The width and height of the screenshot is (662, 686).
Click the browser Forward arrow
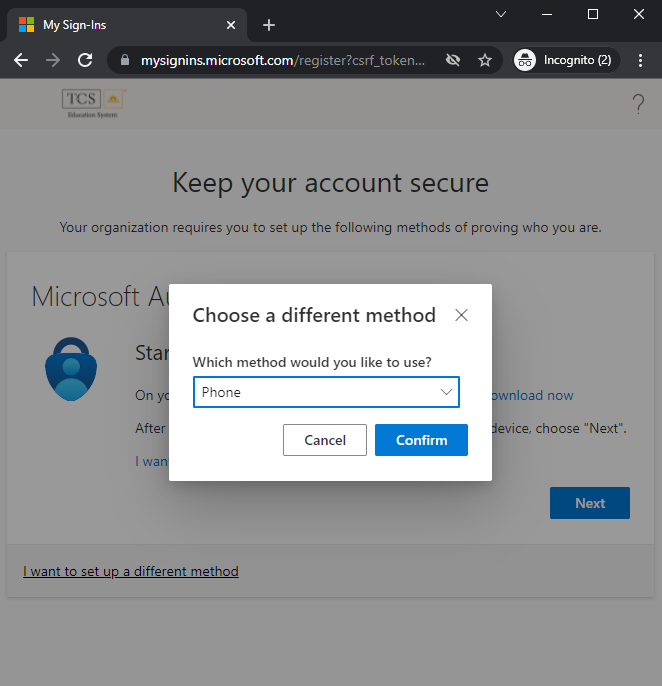pos(53,60)
